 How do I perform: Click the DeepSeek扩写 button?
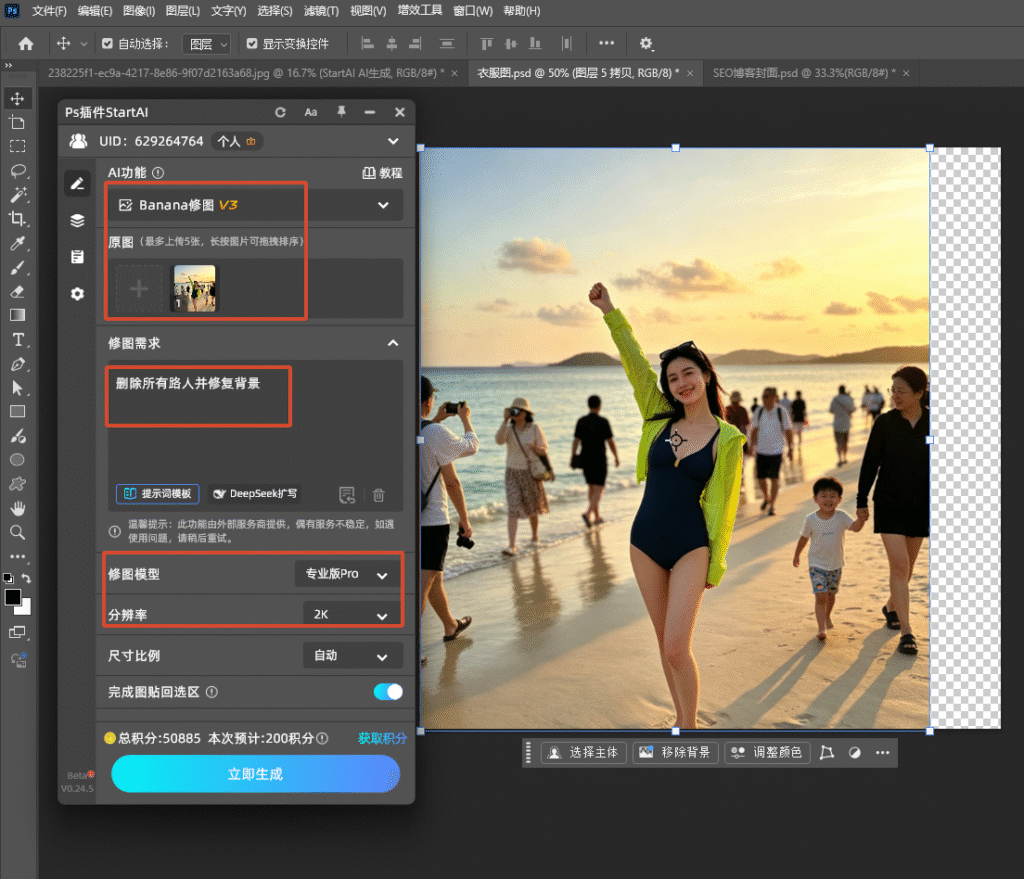click(255, 494)
